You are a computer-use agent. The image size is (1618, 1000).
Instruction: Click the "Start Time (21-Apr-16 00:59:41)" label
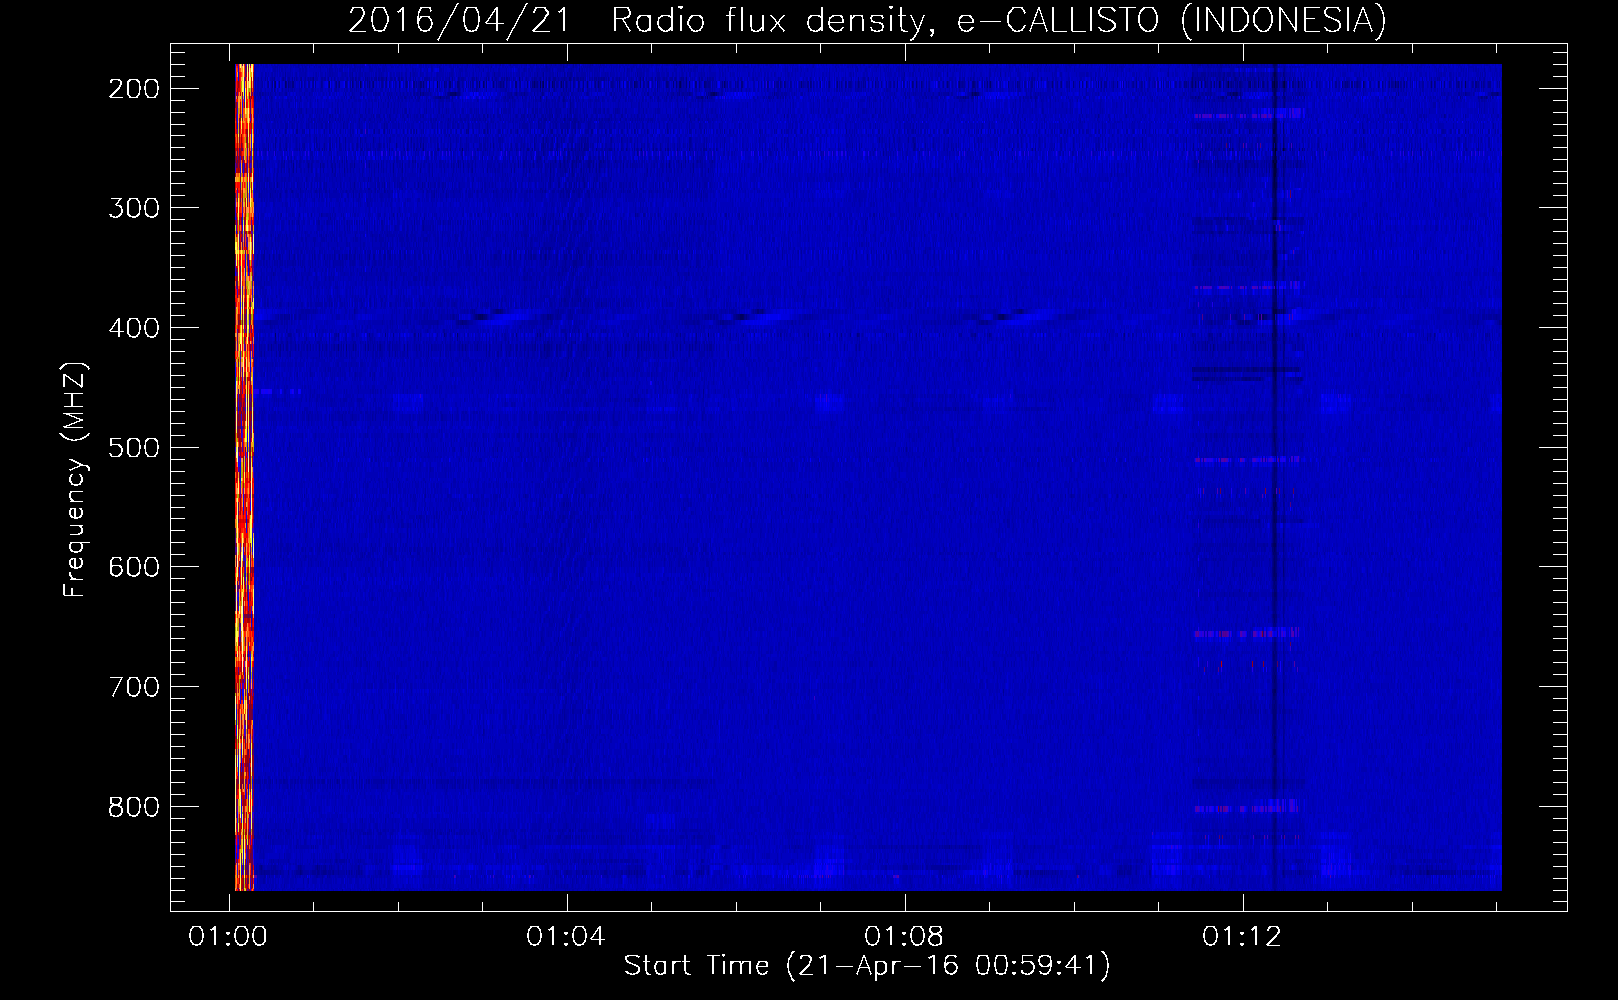point(867,966)
